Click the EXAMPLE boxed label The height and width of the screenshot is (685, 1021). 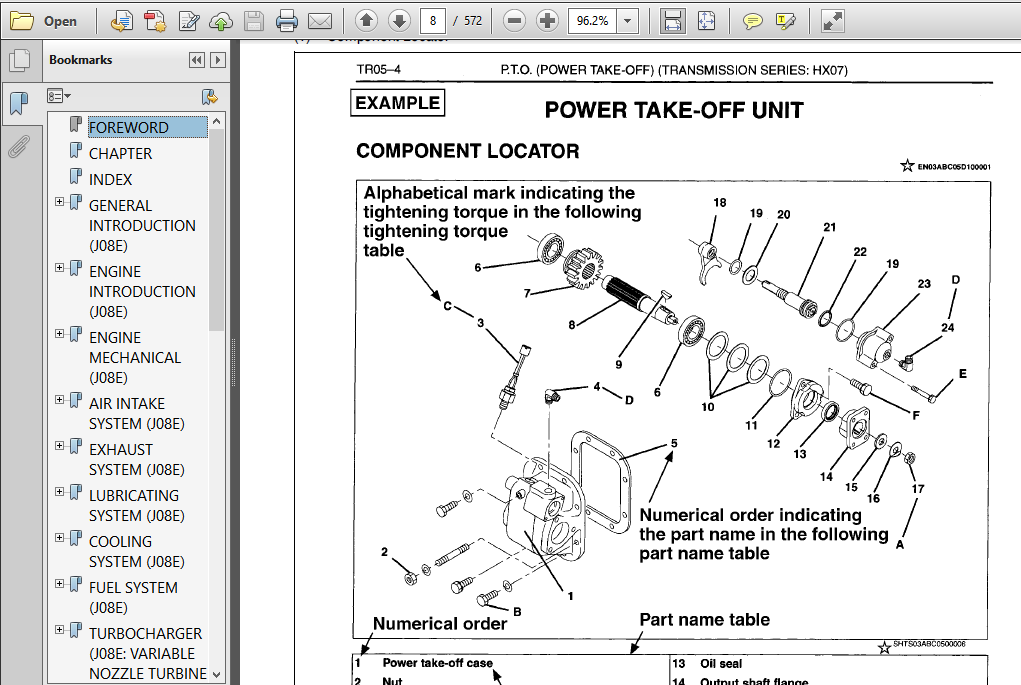(397, 103)
